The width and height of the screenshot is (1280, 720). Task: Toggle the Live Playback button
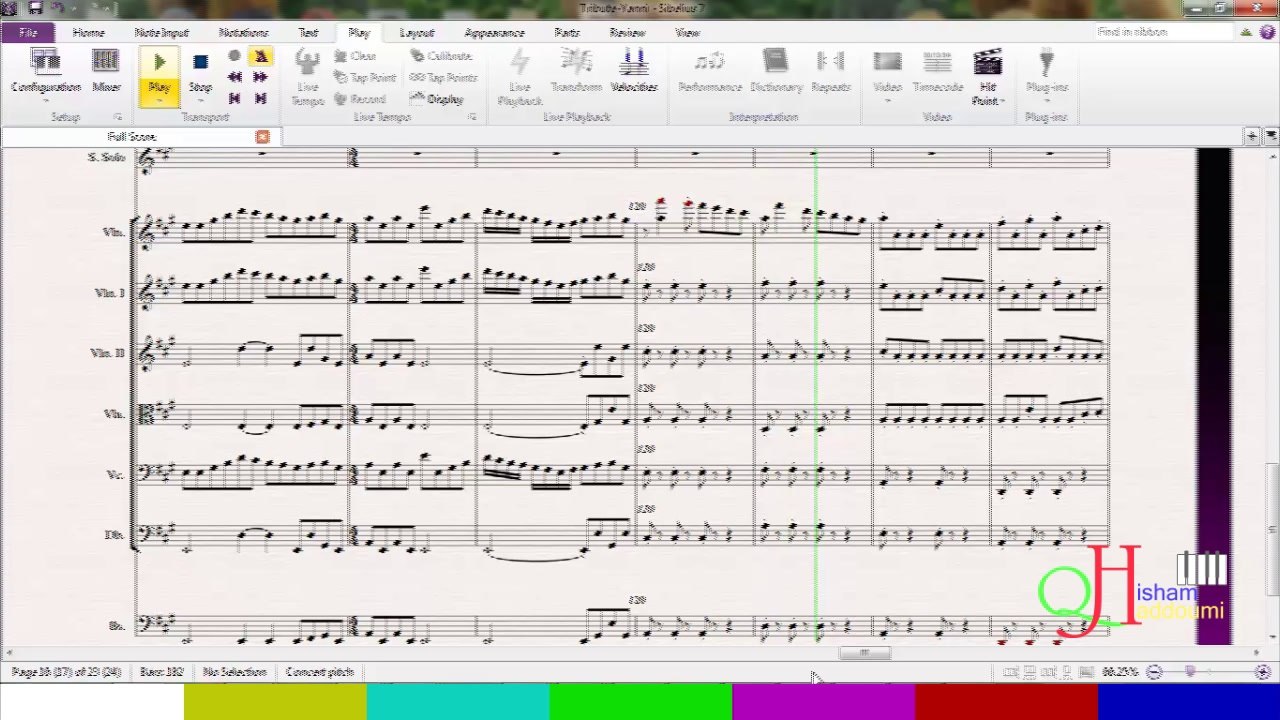[520, 77]
